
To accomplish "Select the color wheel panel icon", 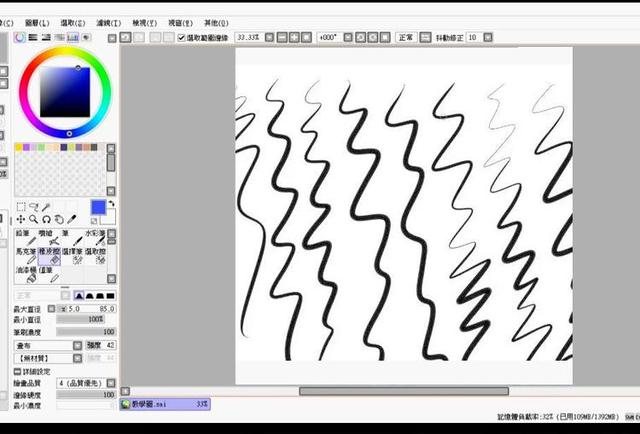I will (x=20, y=37).
